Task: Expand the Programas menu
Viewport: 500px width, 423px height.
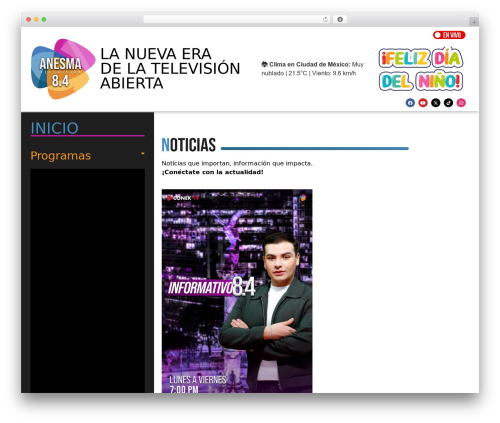Action: pyautogui.click(x=60, y=156)
